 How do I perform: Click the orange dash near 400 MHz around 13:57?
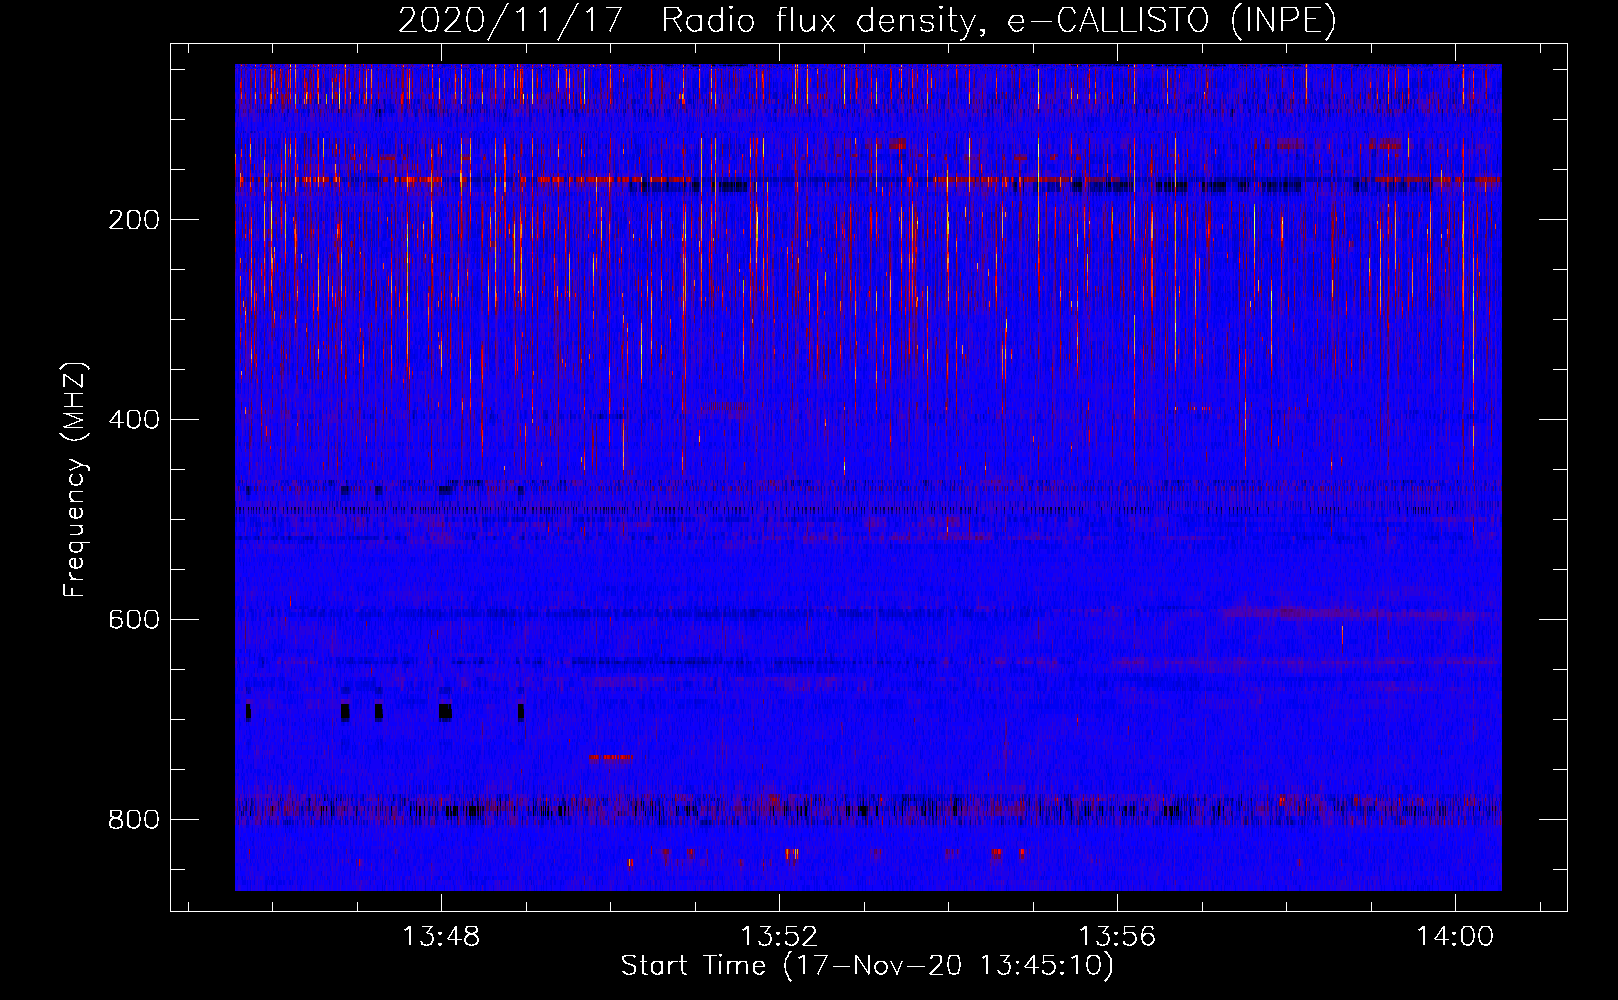[1197, 407]
